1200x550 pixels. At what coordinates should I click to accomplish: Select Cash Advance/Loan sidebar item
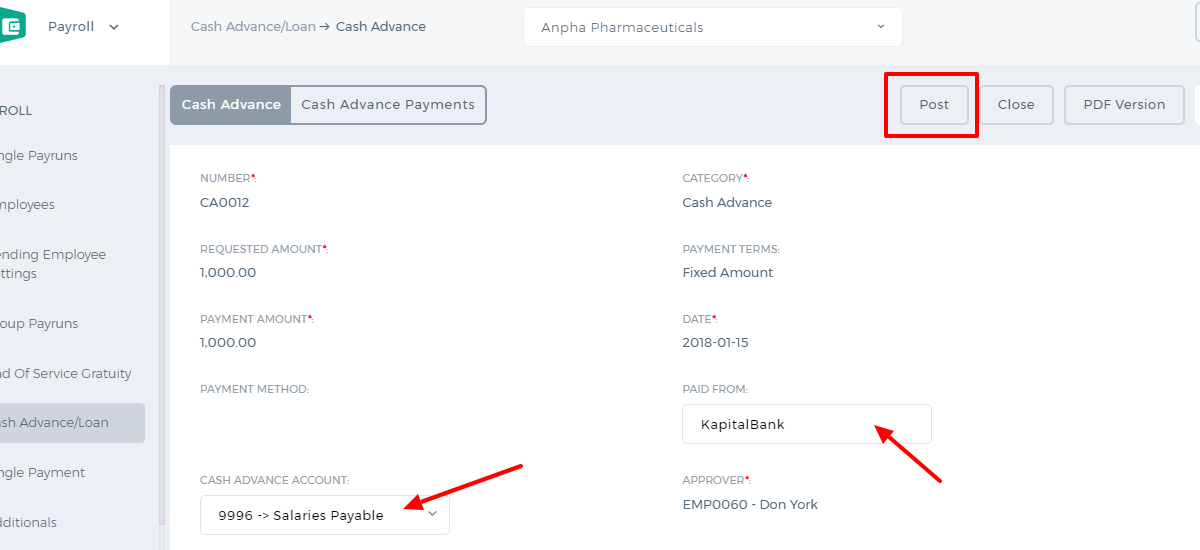pyautogui.click(x=72, y=423)
